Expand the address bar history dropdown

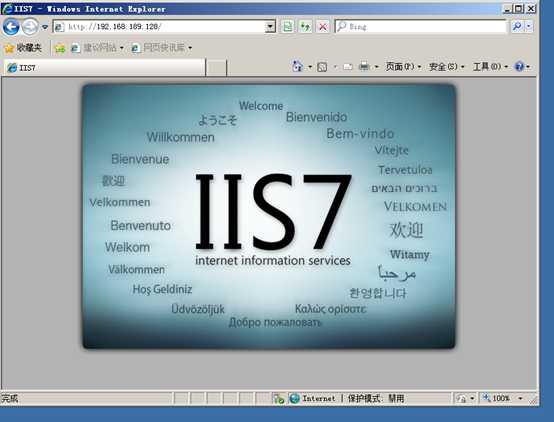[x=271, y=27]
